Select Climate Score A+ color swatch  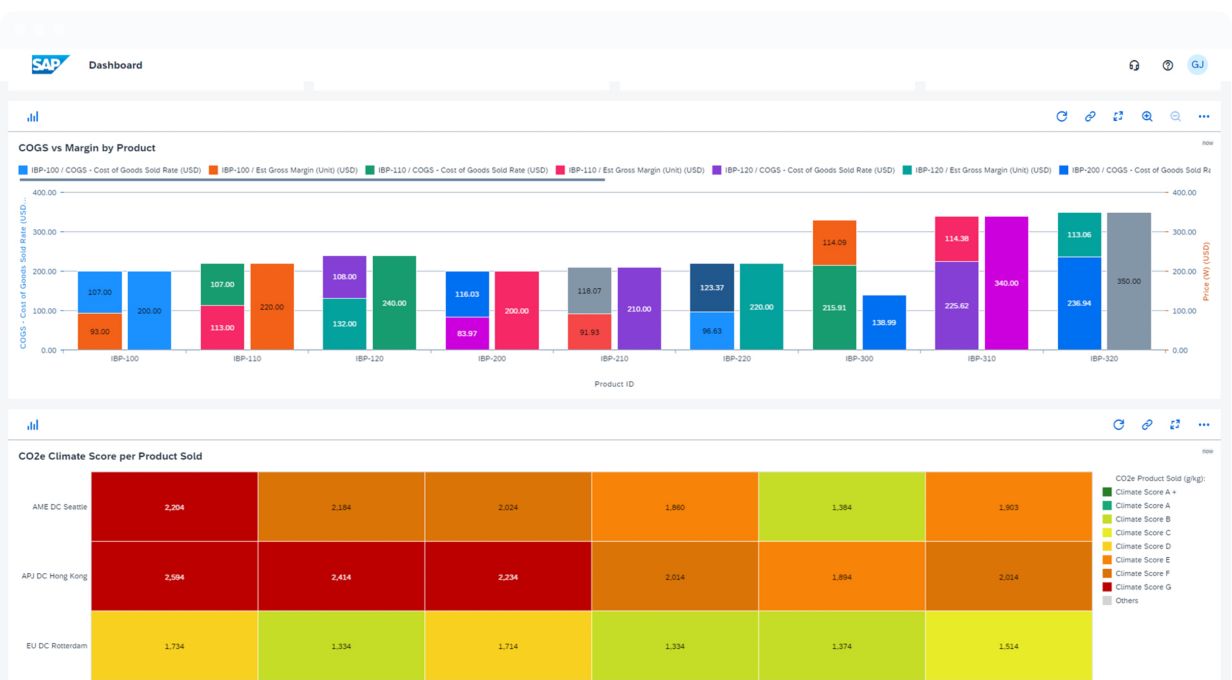coord(1107,492)
